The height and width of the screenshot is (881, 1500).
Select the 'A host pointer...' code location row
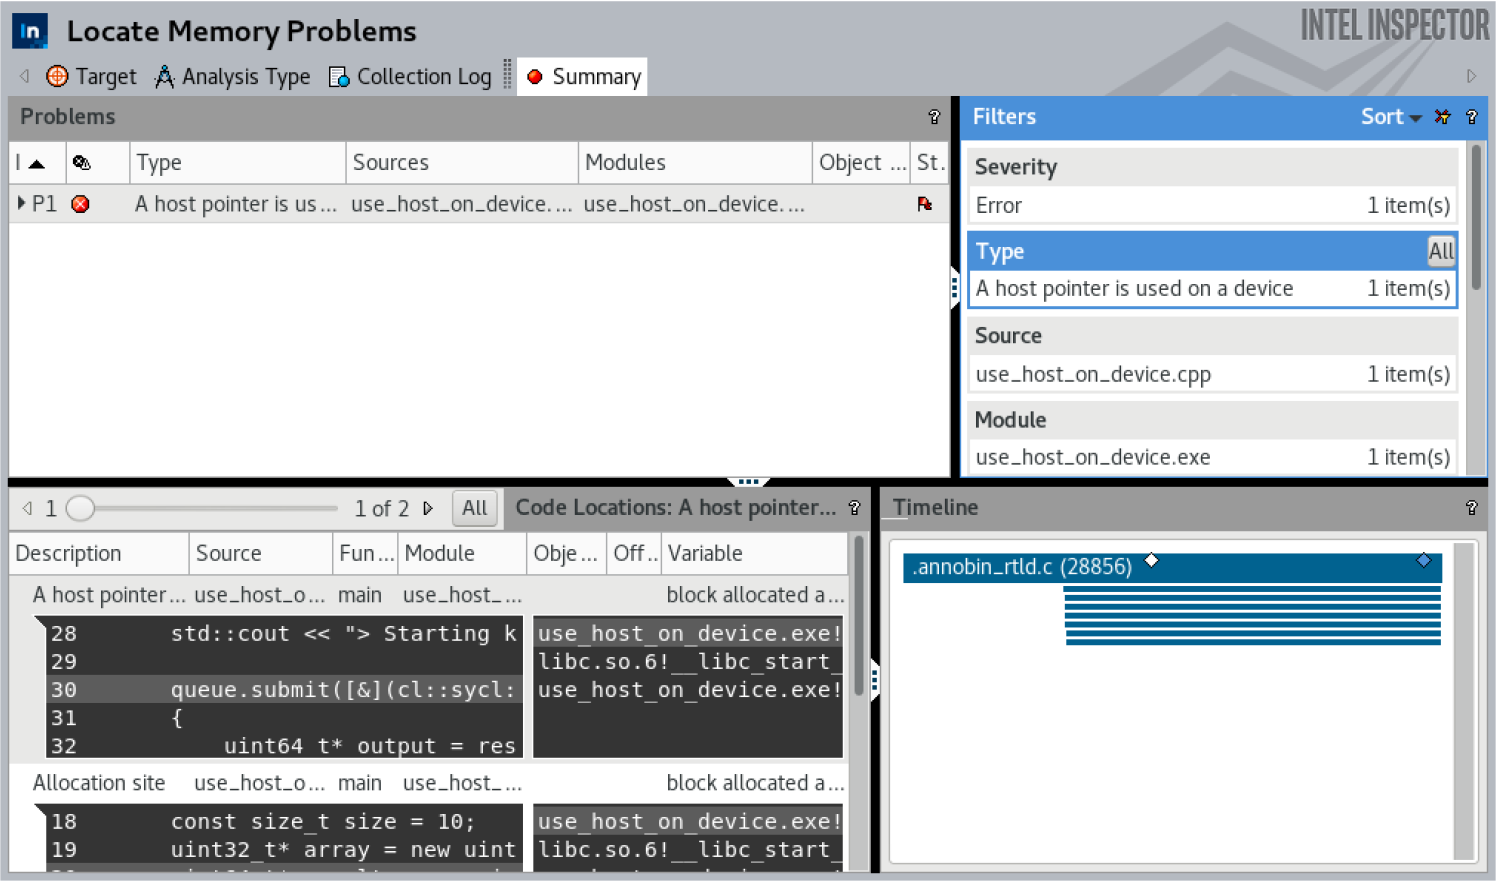click(429, 595)
